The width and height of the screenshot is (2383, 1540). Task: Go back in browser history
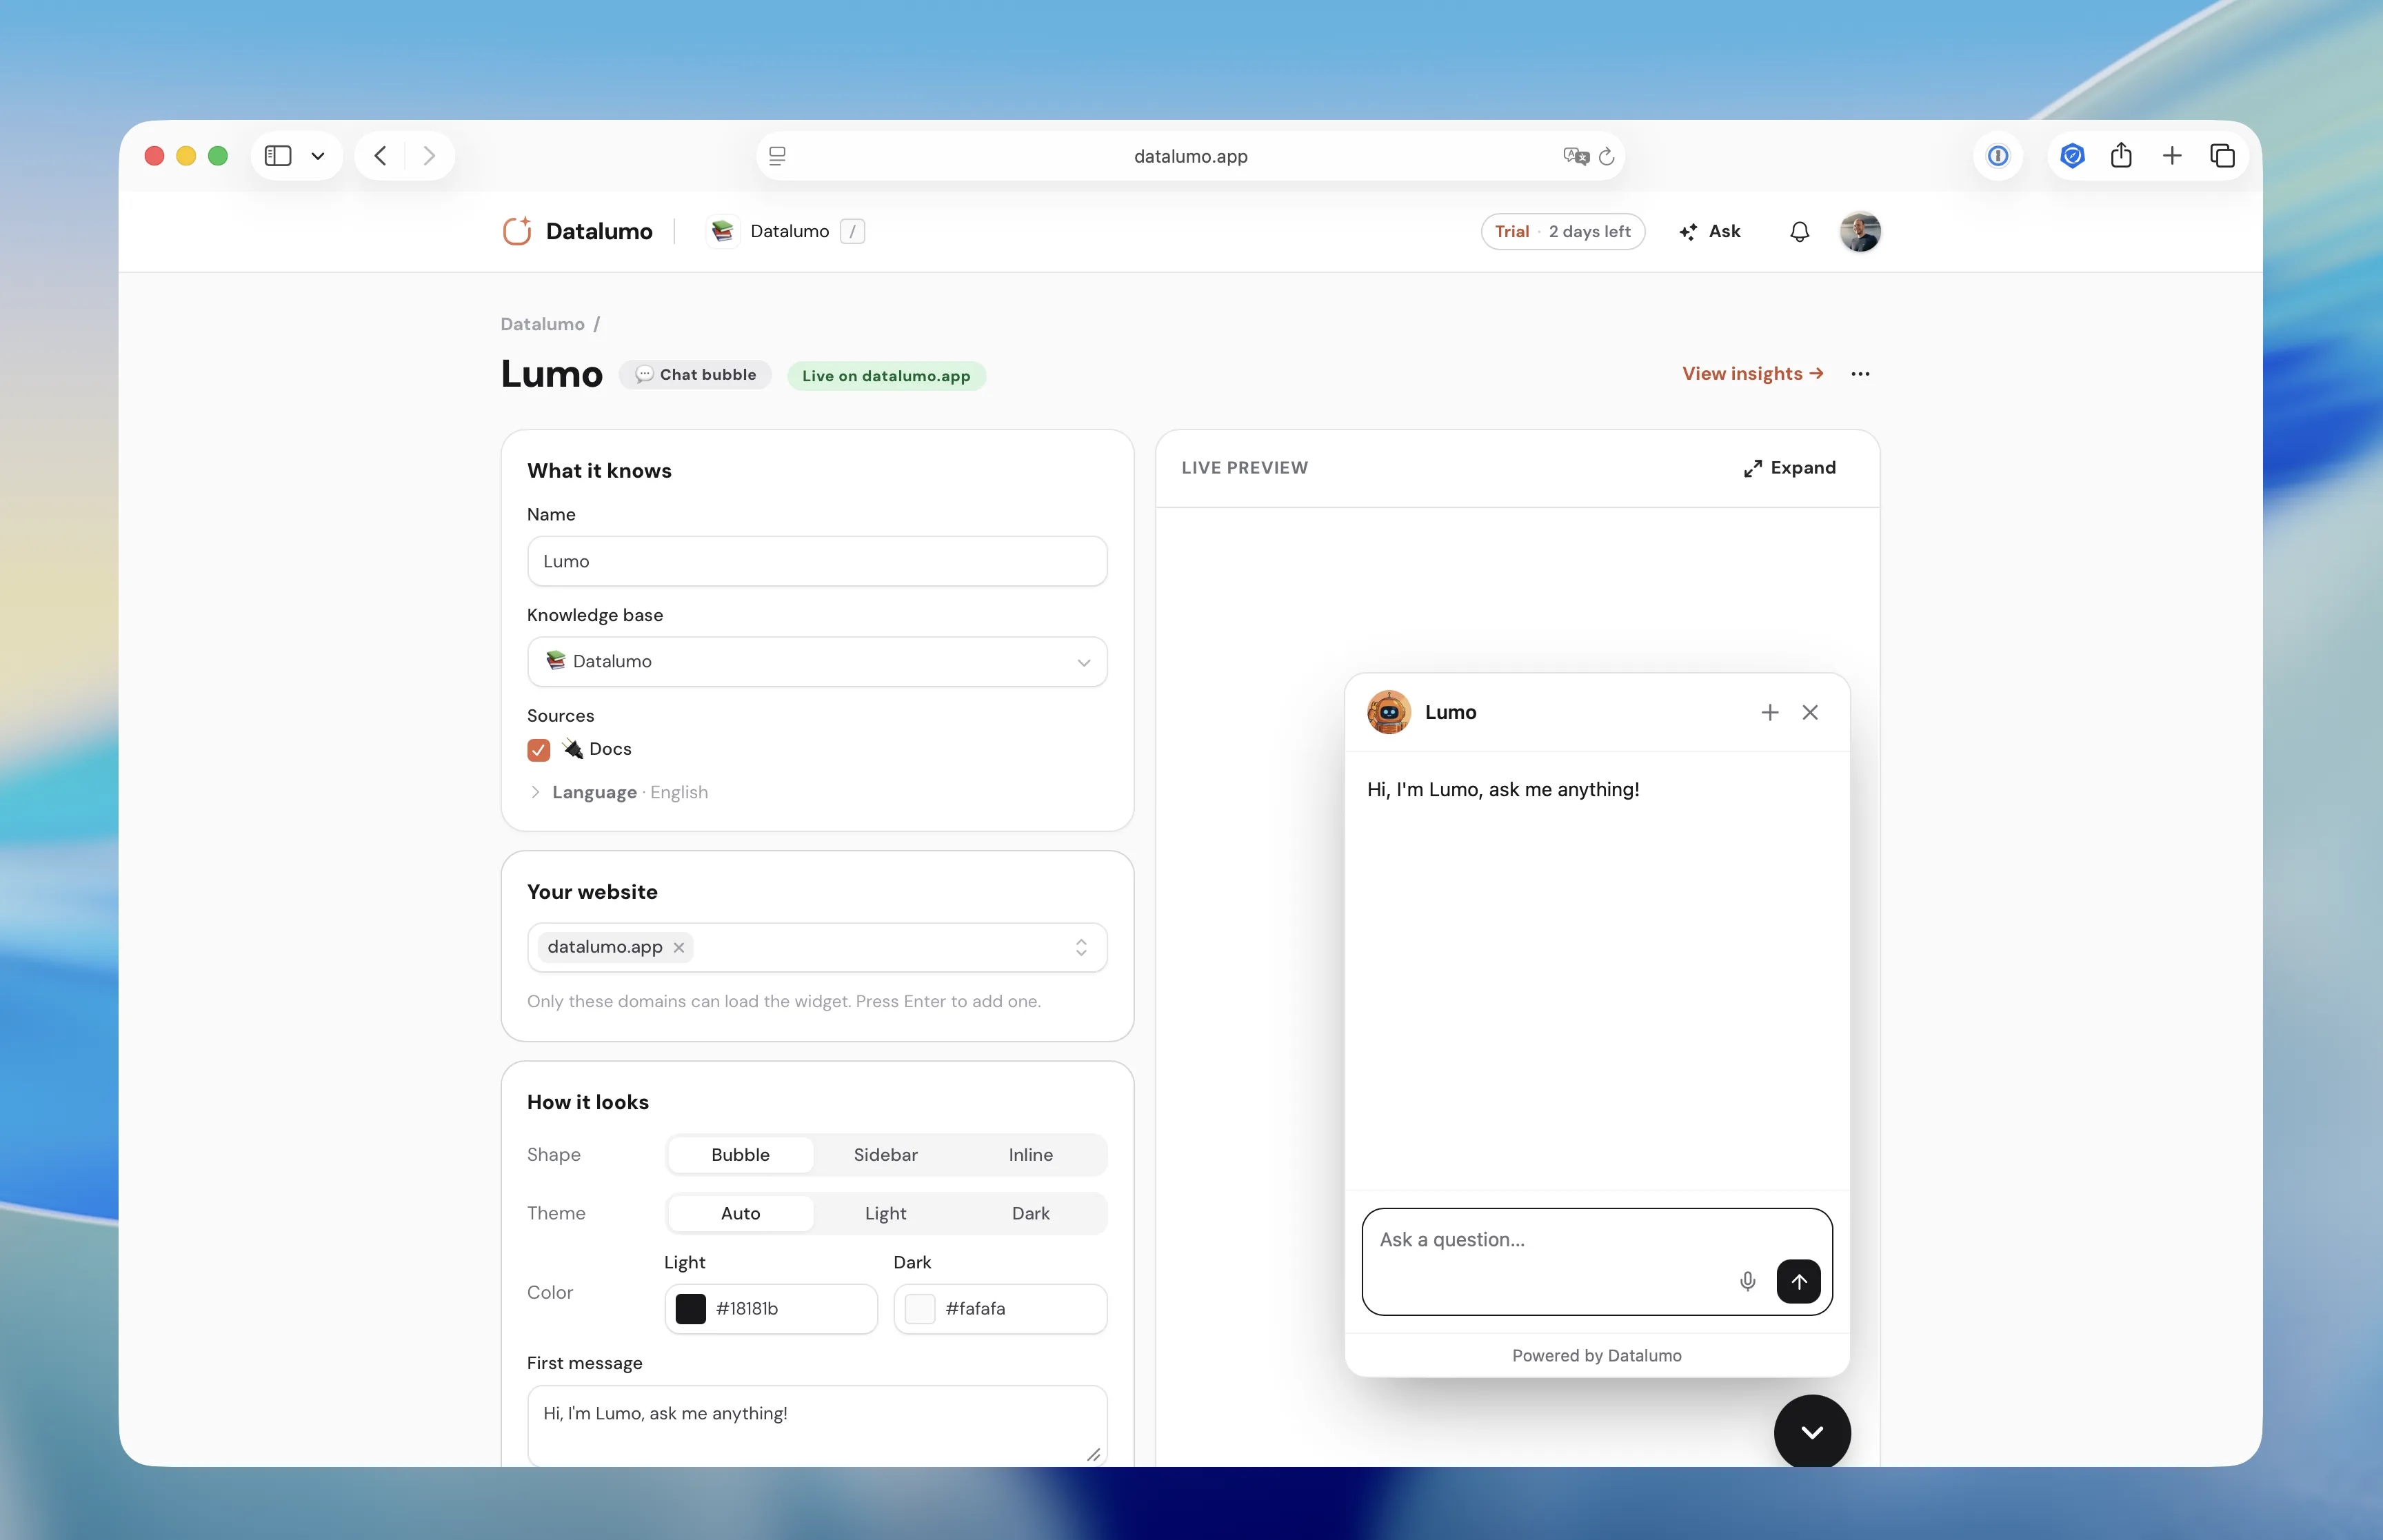[380, 156]
